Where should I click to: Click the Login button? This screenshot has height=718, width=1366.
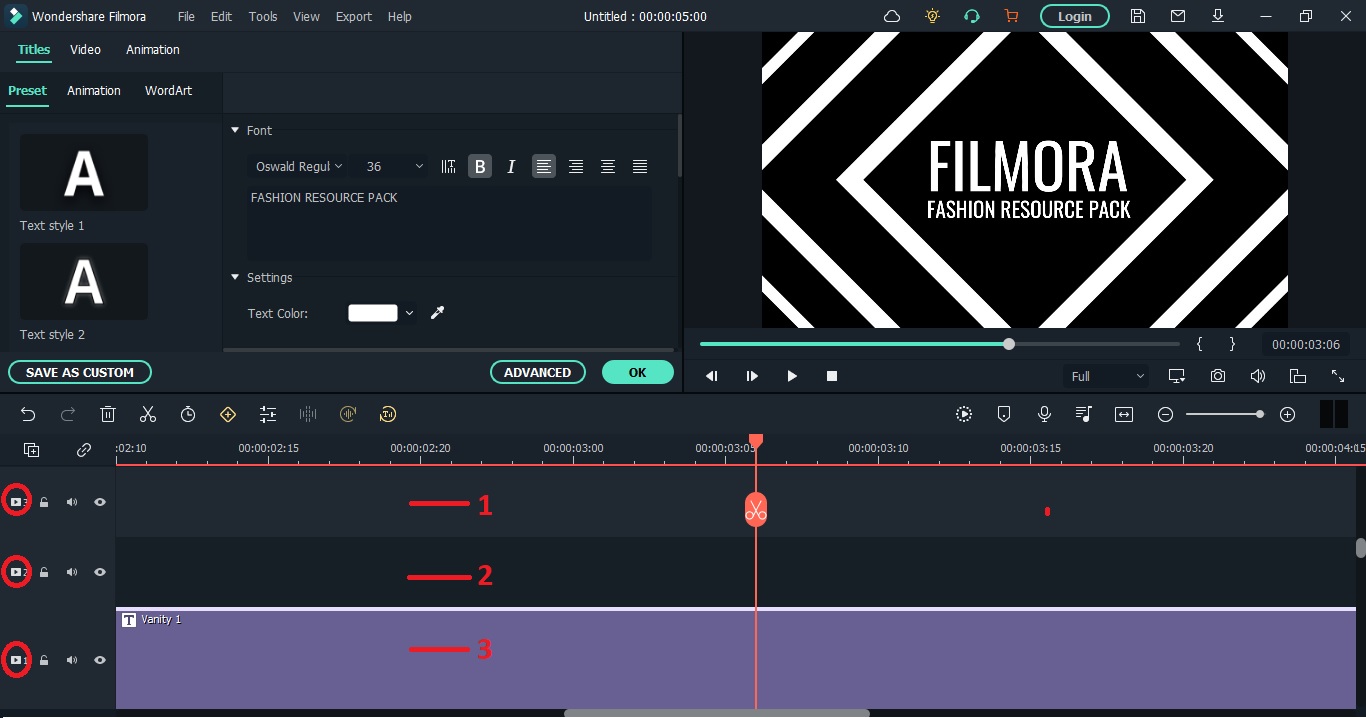point(1075,16)
